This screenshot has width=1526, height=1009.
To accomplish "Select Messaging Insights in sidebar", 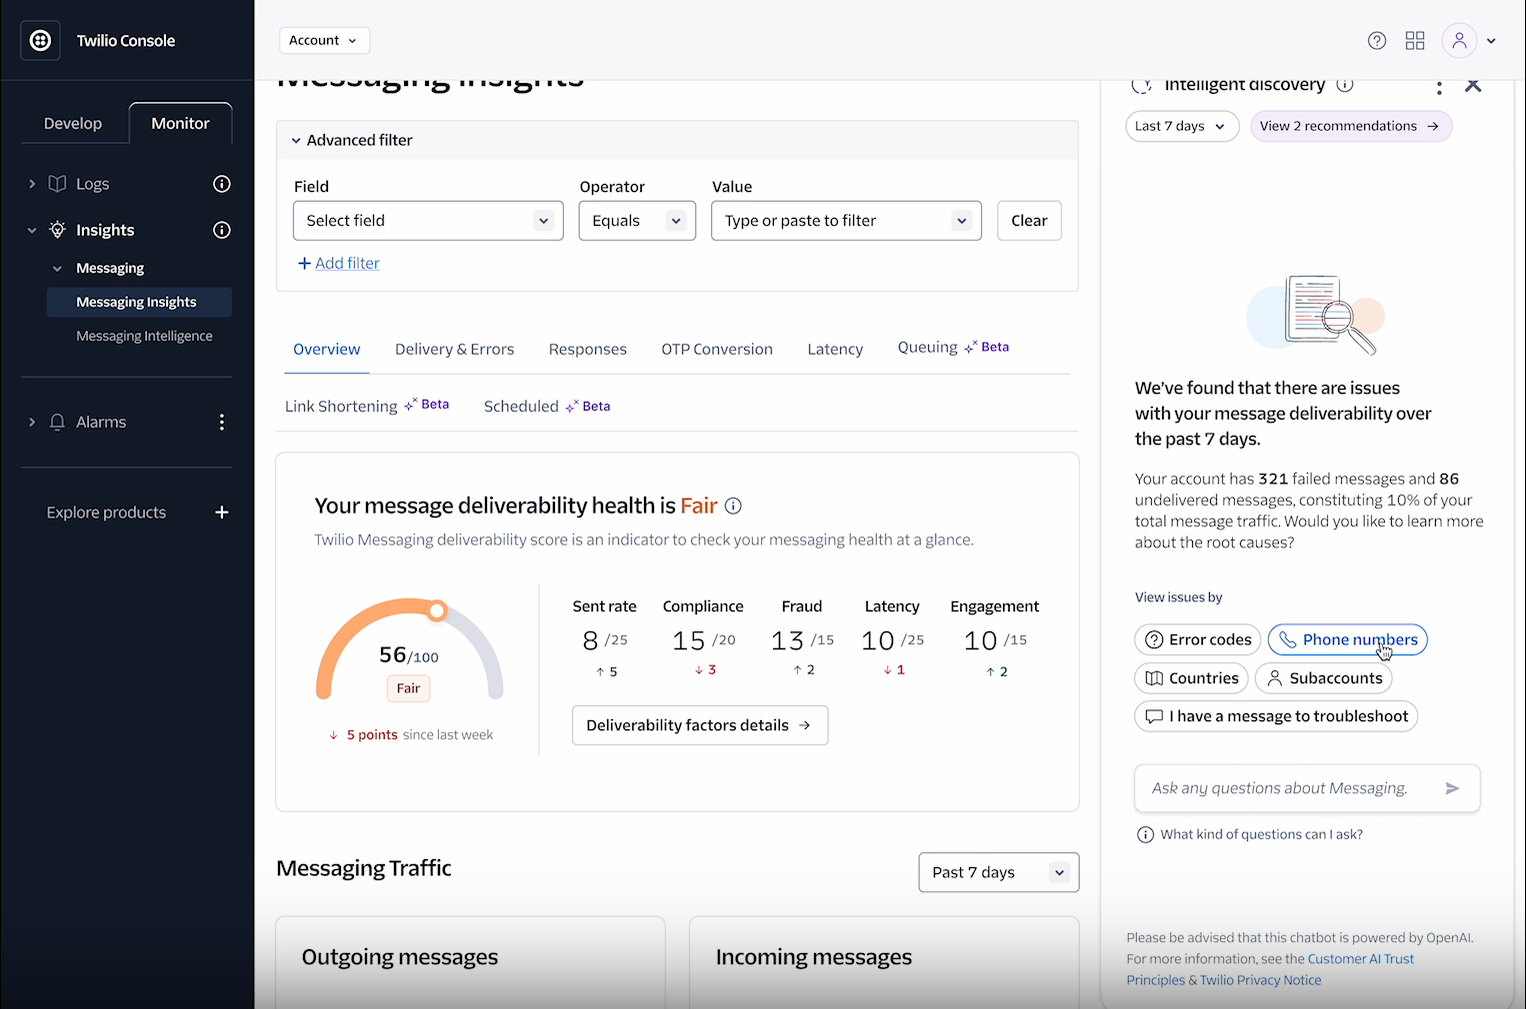I will coord(139,302).
